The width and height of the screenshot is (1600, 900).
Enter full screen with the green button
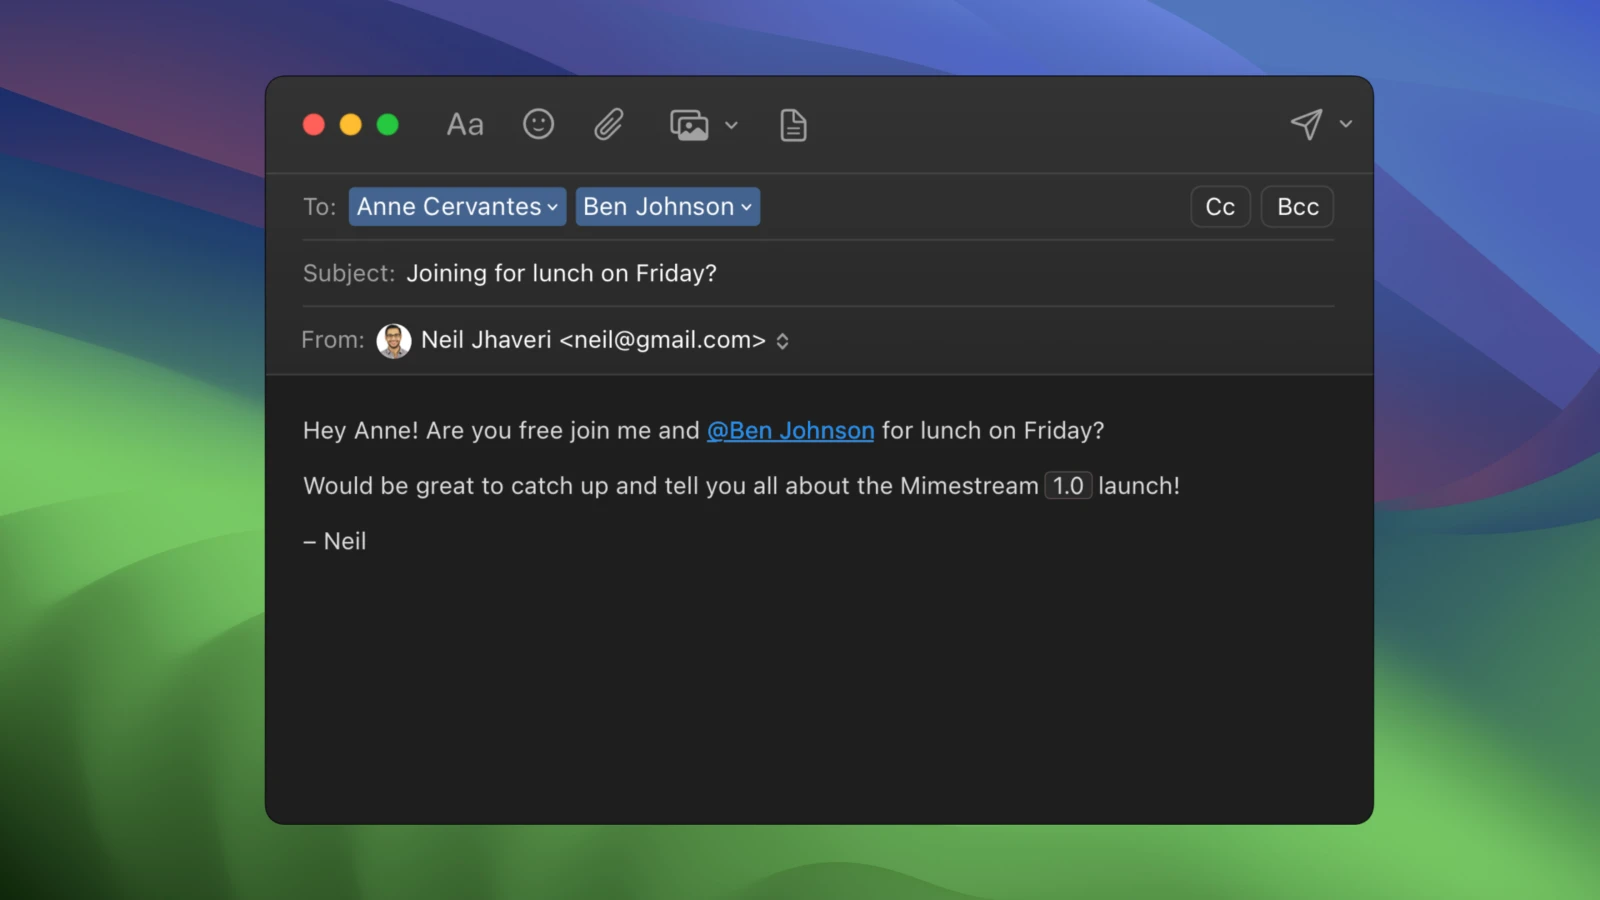click(388, 124)
